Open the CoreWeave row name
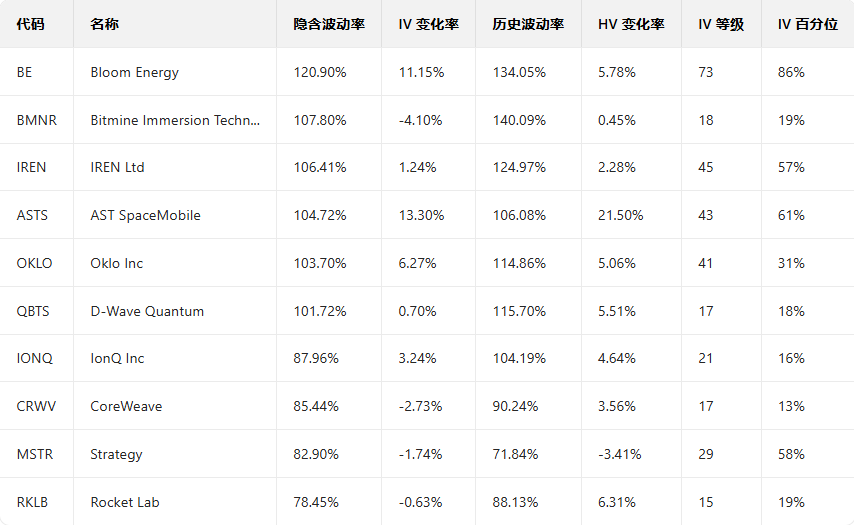The width and height of the screenshot is (854, 525). click(126, 406)
